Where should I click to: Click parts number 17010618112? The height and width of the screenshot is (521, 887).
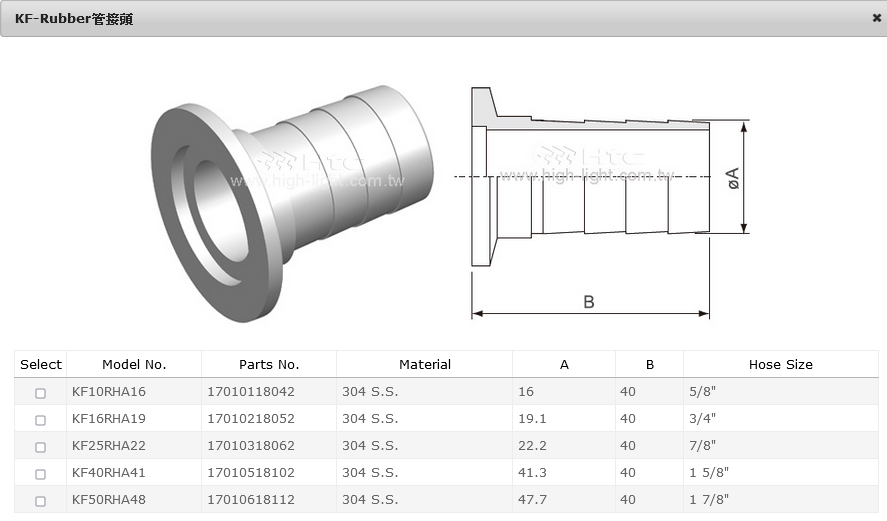tap(251, 500)
